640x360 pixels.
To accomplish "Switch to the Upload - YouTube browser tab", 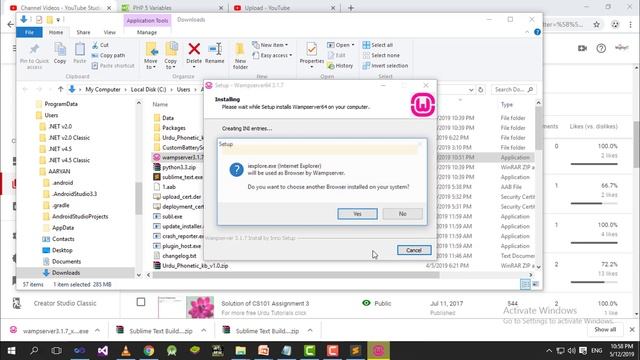I will pos(267,8).
